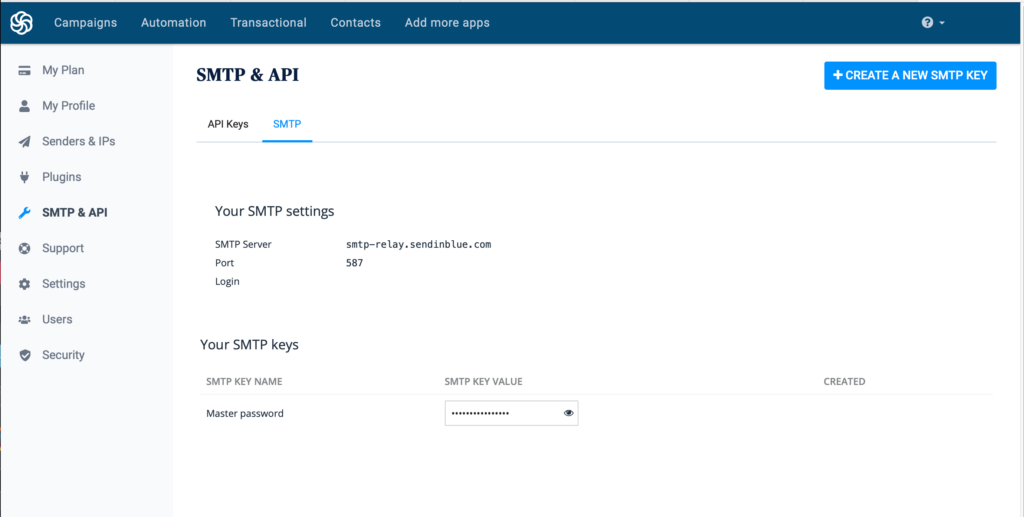Open the Transactional menu
The width and height of the screenshot is (1024, 517).
pyautogui.click(x=268, y=23)
